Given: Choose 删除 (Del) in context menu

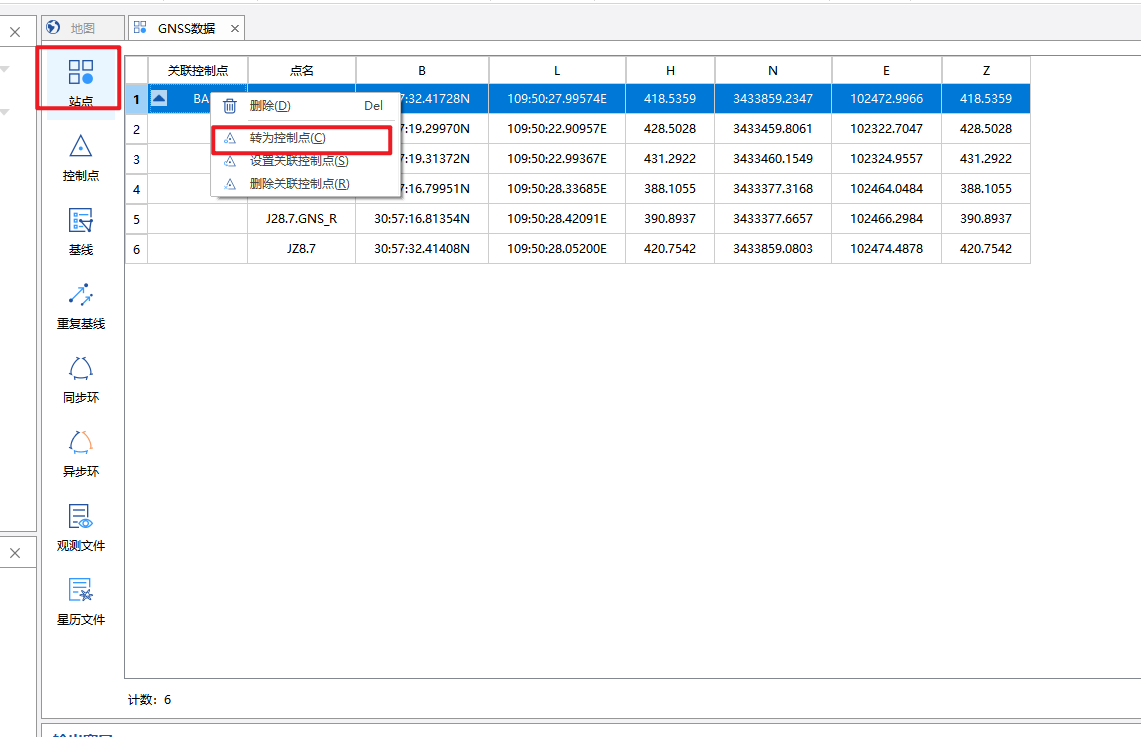Looking at the screenshot, I should pos(269,106).
